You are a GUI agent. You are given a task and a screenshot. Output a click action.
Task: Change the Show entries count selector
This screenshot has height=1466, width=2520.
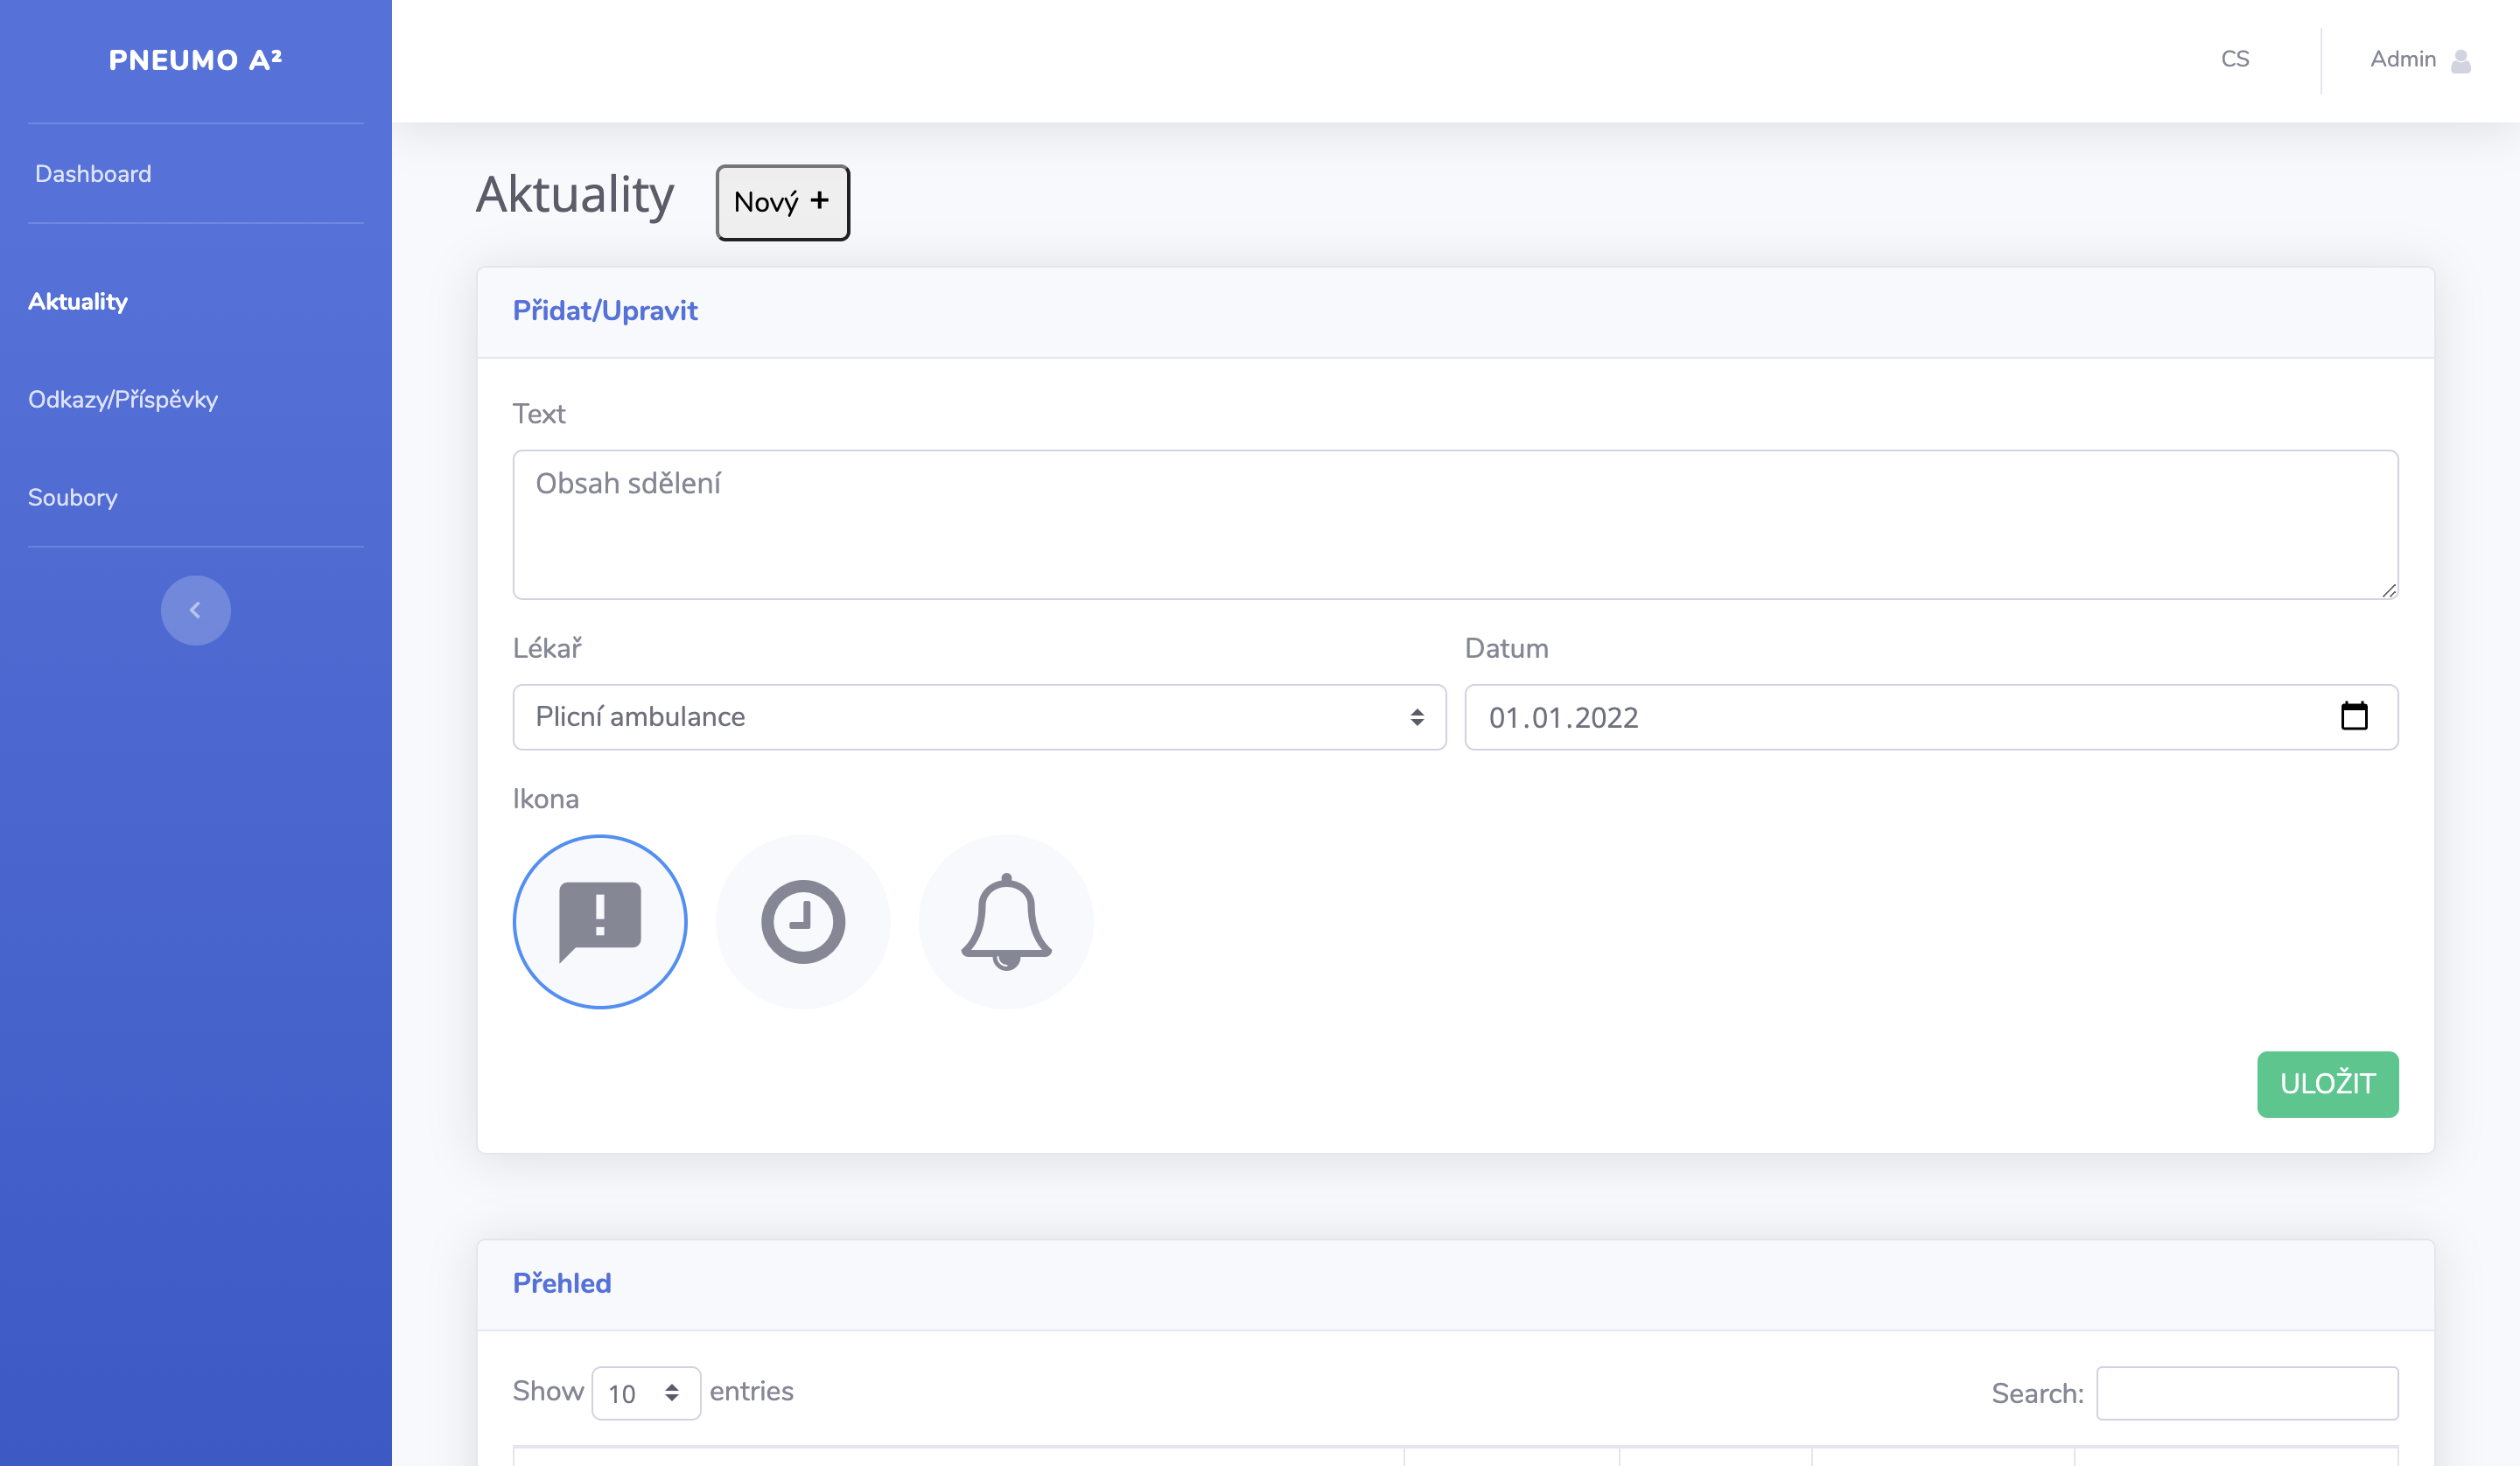[645, 1392]
